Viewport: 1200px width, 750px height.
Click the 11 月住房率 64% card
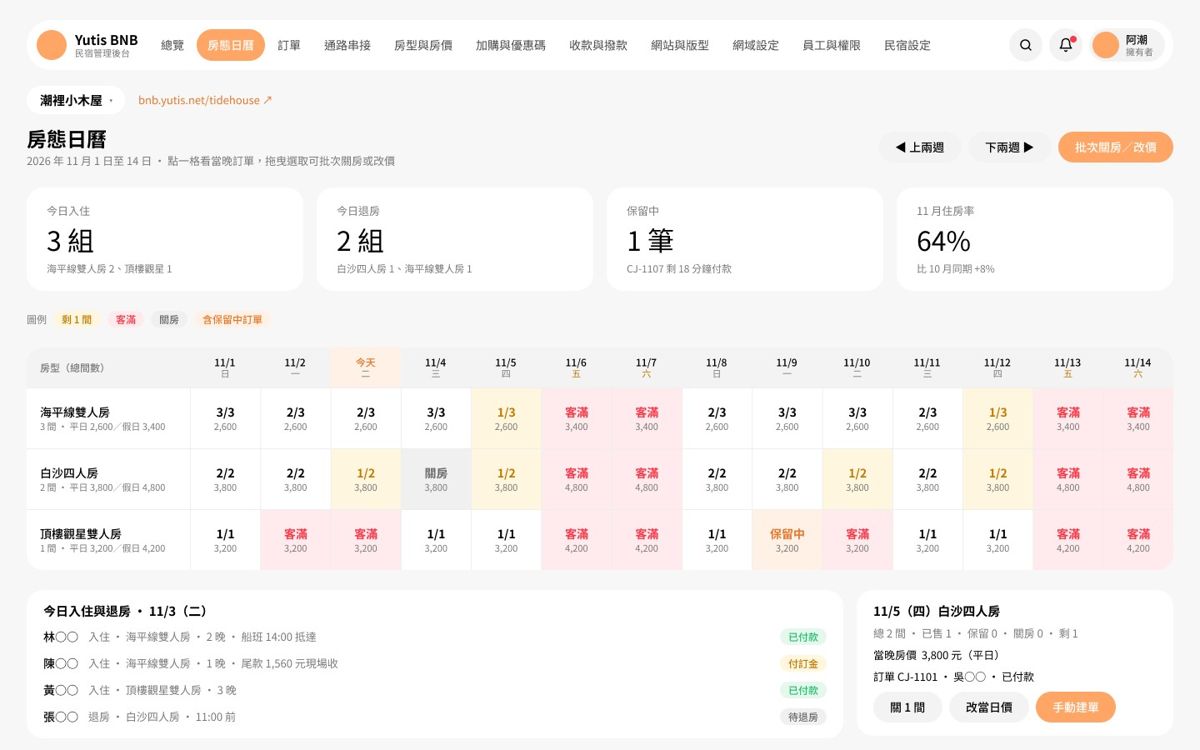[1035, 239]
